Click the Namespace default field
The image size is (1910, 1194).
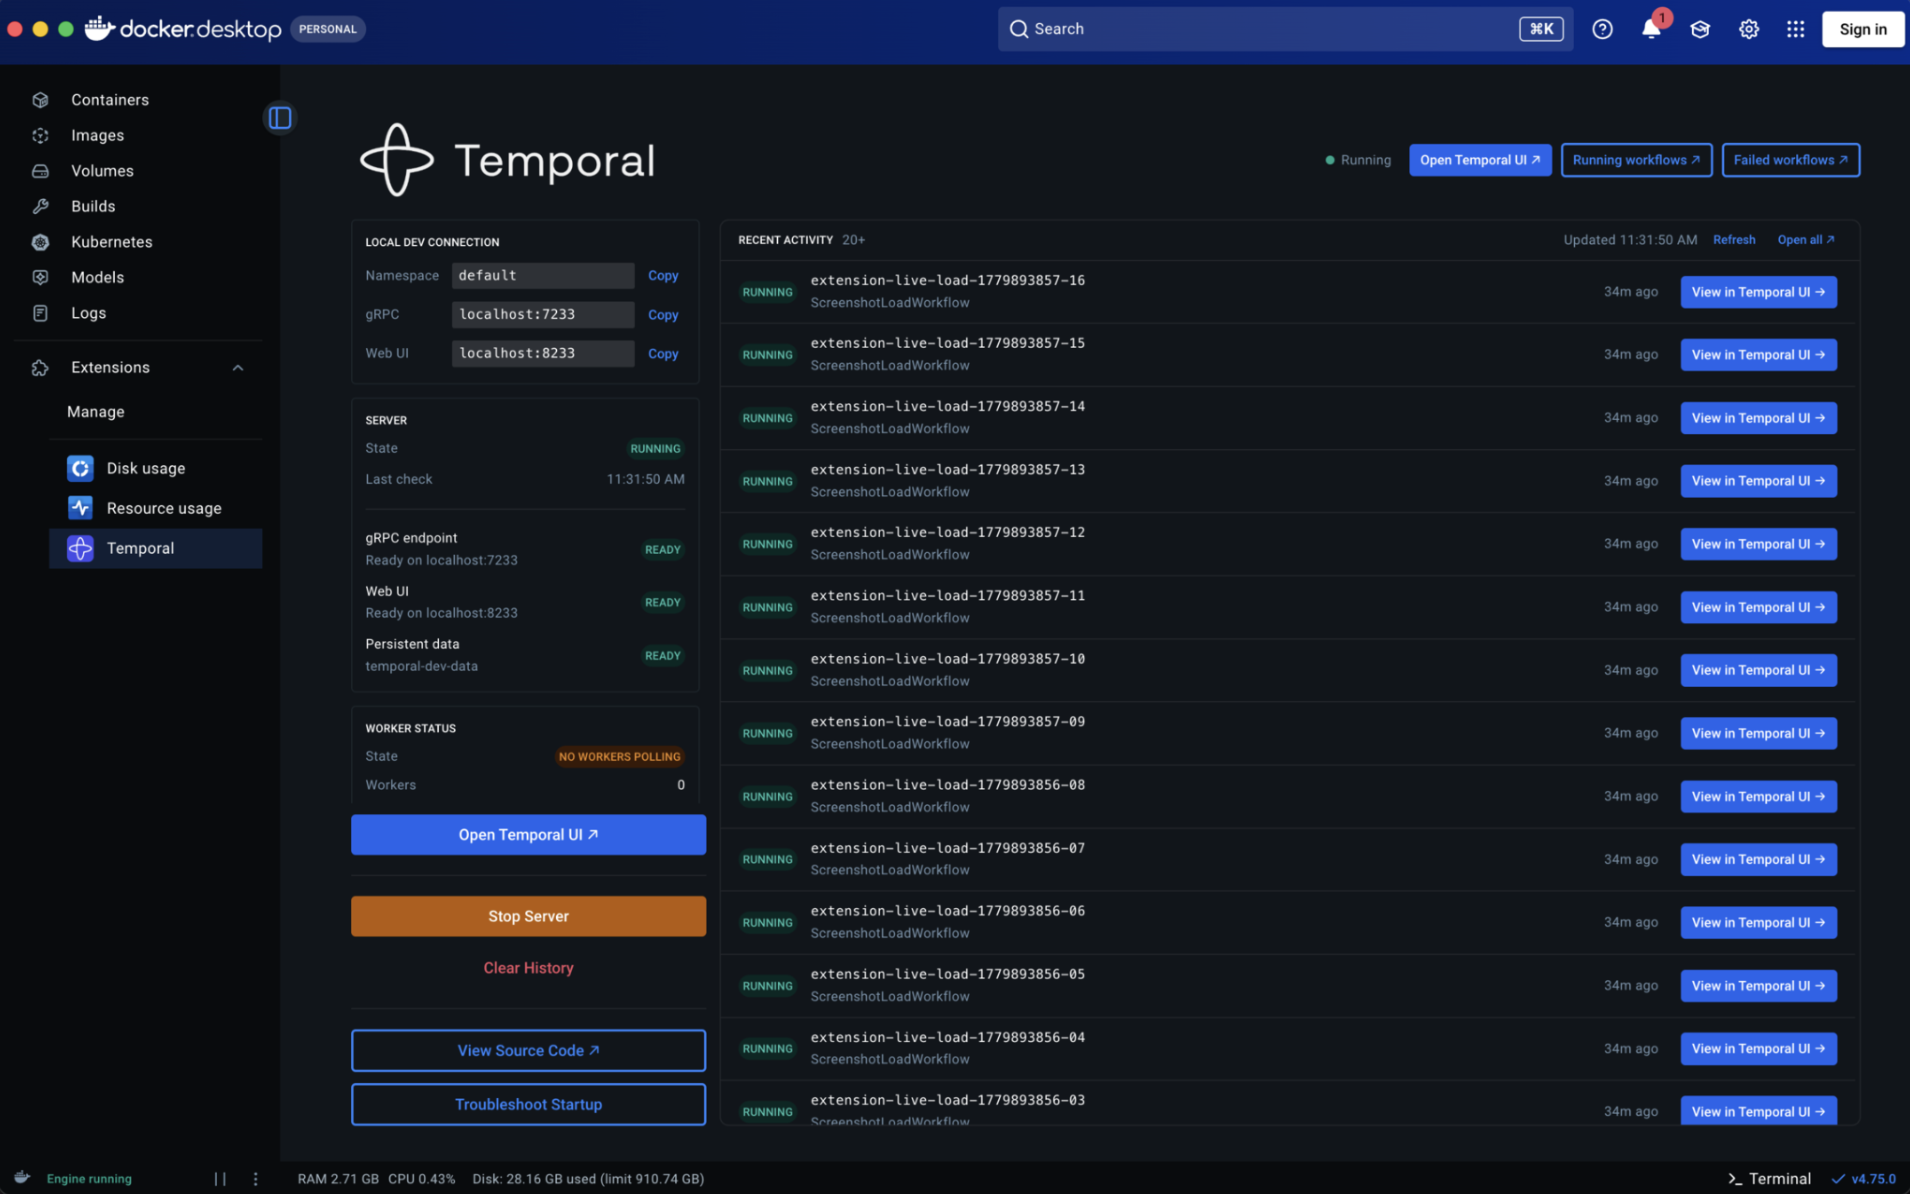coord(543,275)
